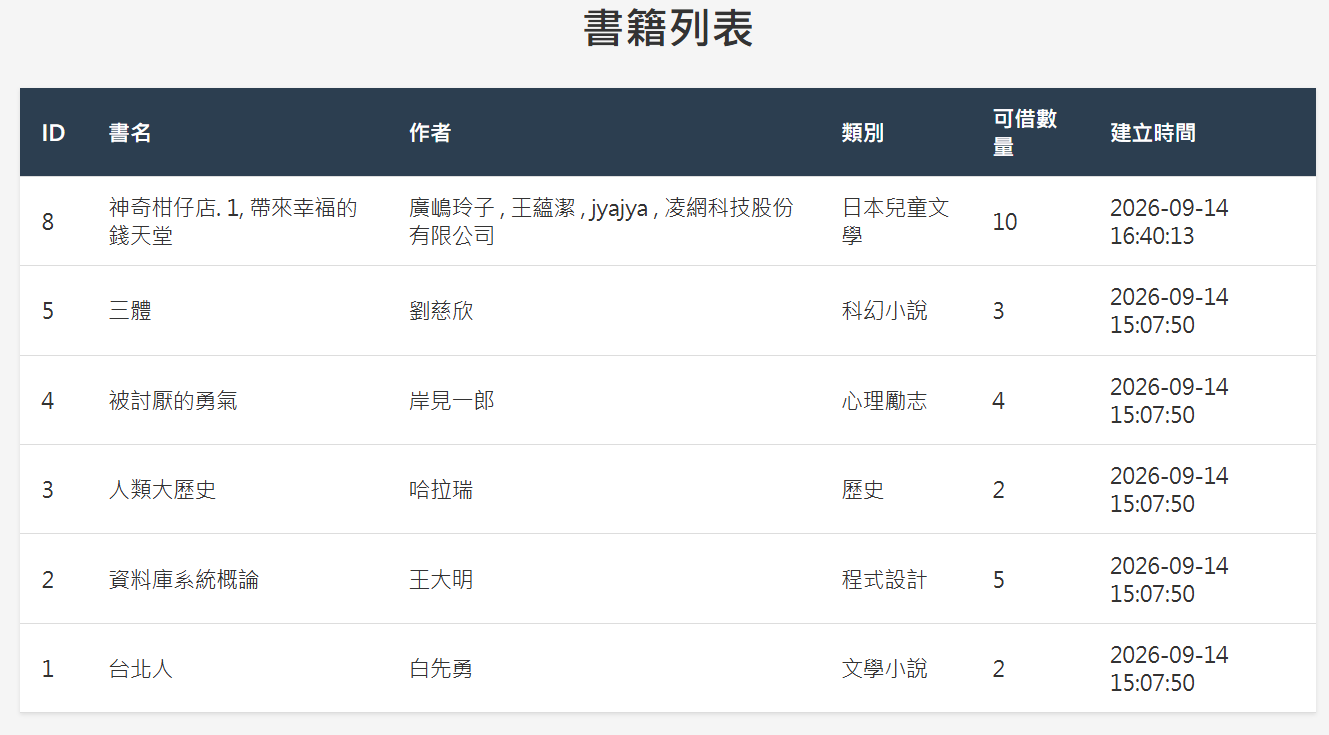The height and width of the screenshot is (735, 1329).
Task: Click the 書籍列表 page heading
Action: click(668, 28)
